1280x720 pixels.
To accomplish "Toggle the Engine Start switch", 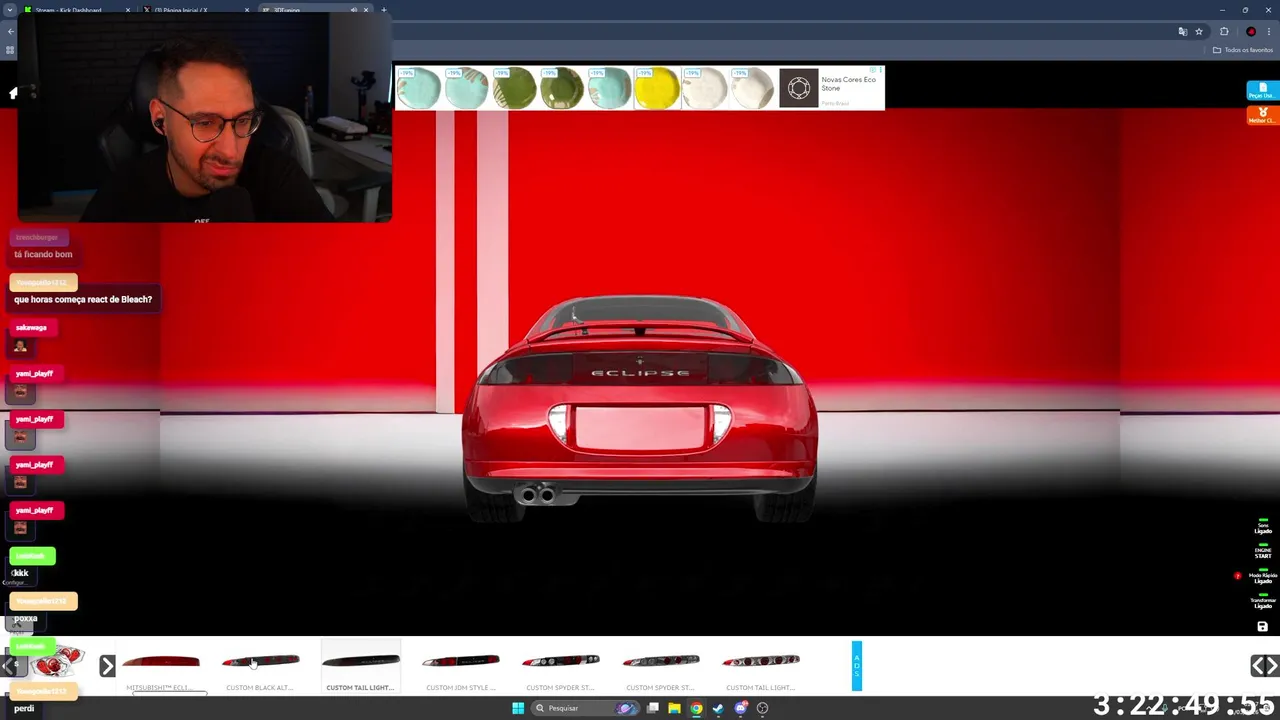I will pos(1263,550).
